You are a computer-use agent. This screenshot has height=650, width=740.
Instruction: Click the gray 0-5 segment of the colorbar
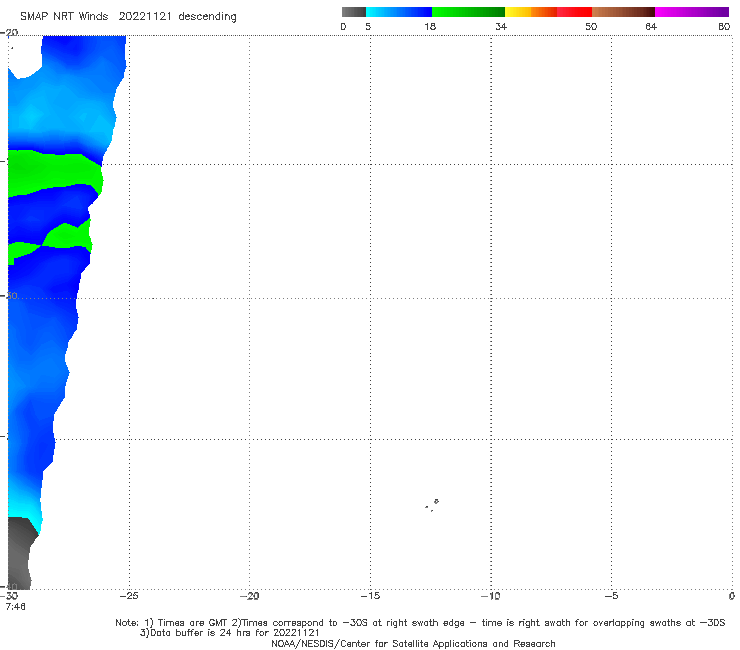point(354,12)
